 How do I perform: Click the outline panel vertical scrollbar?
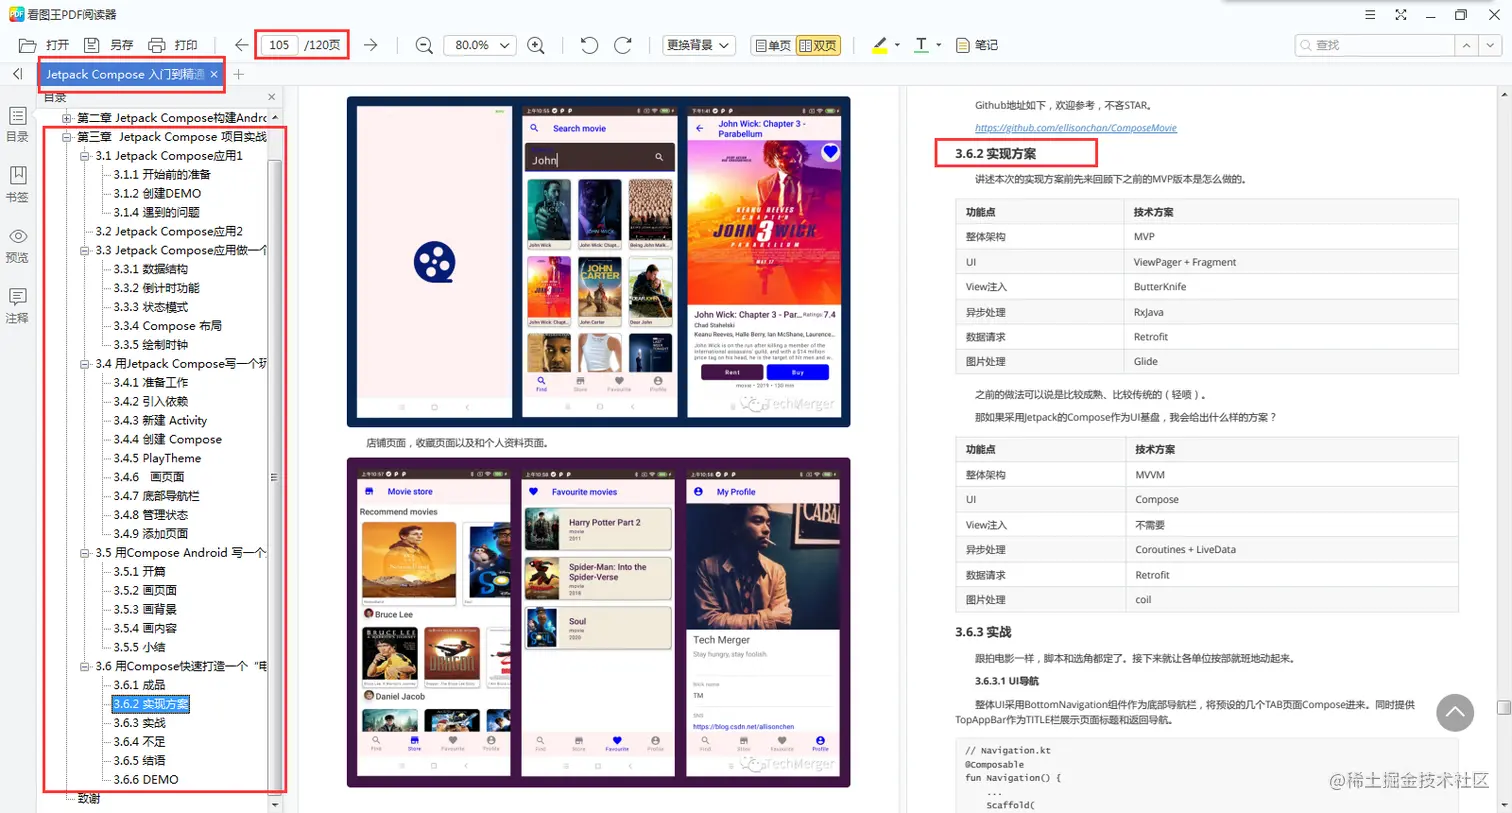pos(274,460)
